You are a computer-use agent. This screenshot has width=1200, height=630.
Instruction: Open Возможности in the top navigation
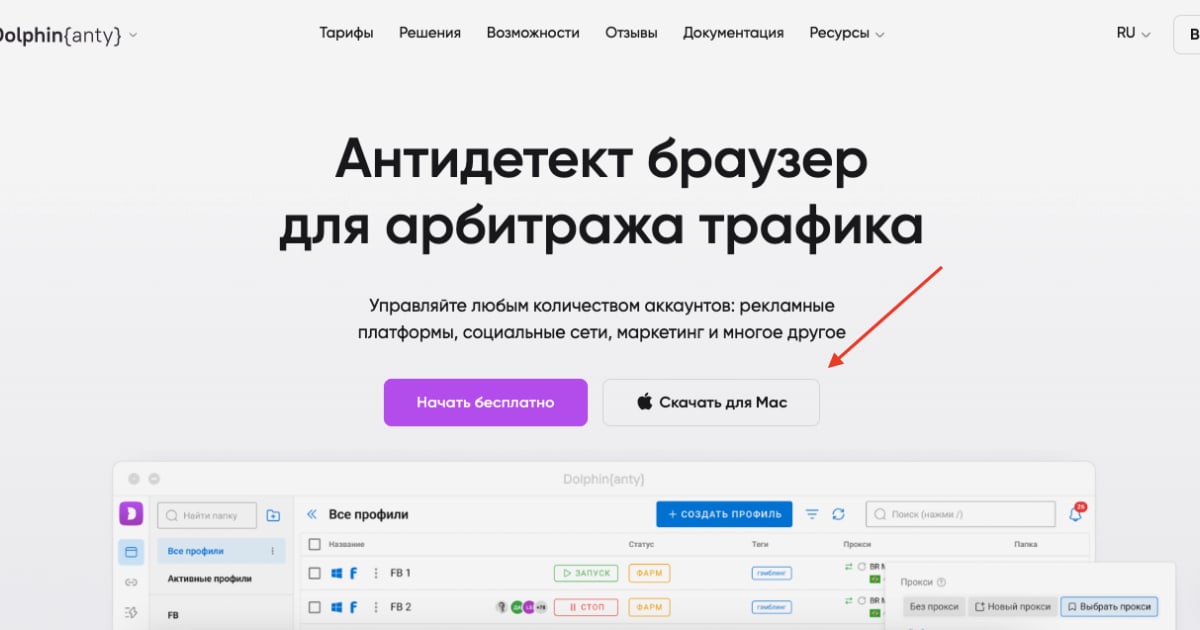(533, 33)
